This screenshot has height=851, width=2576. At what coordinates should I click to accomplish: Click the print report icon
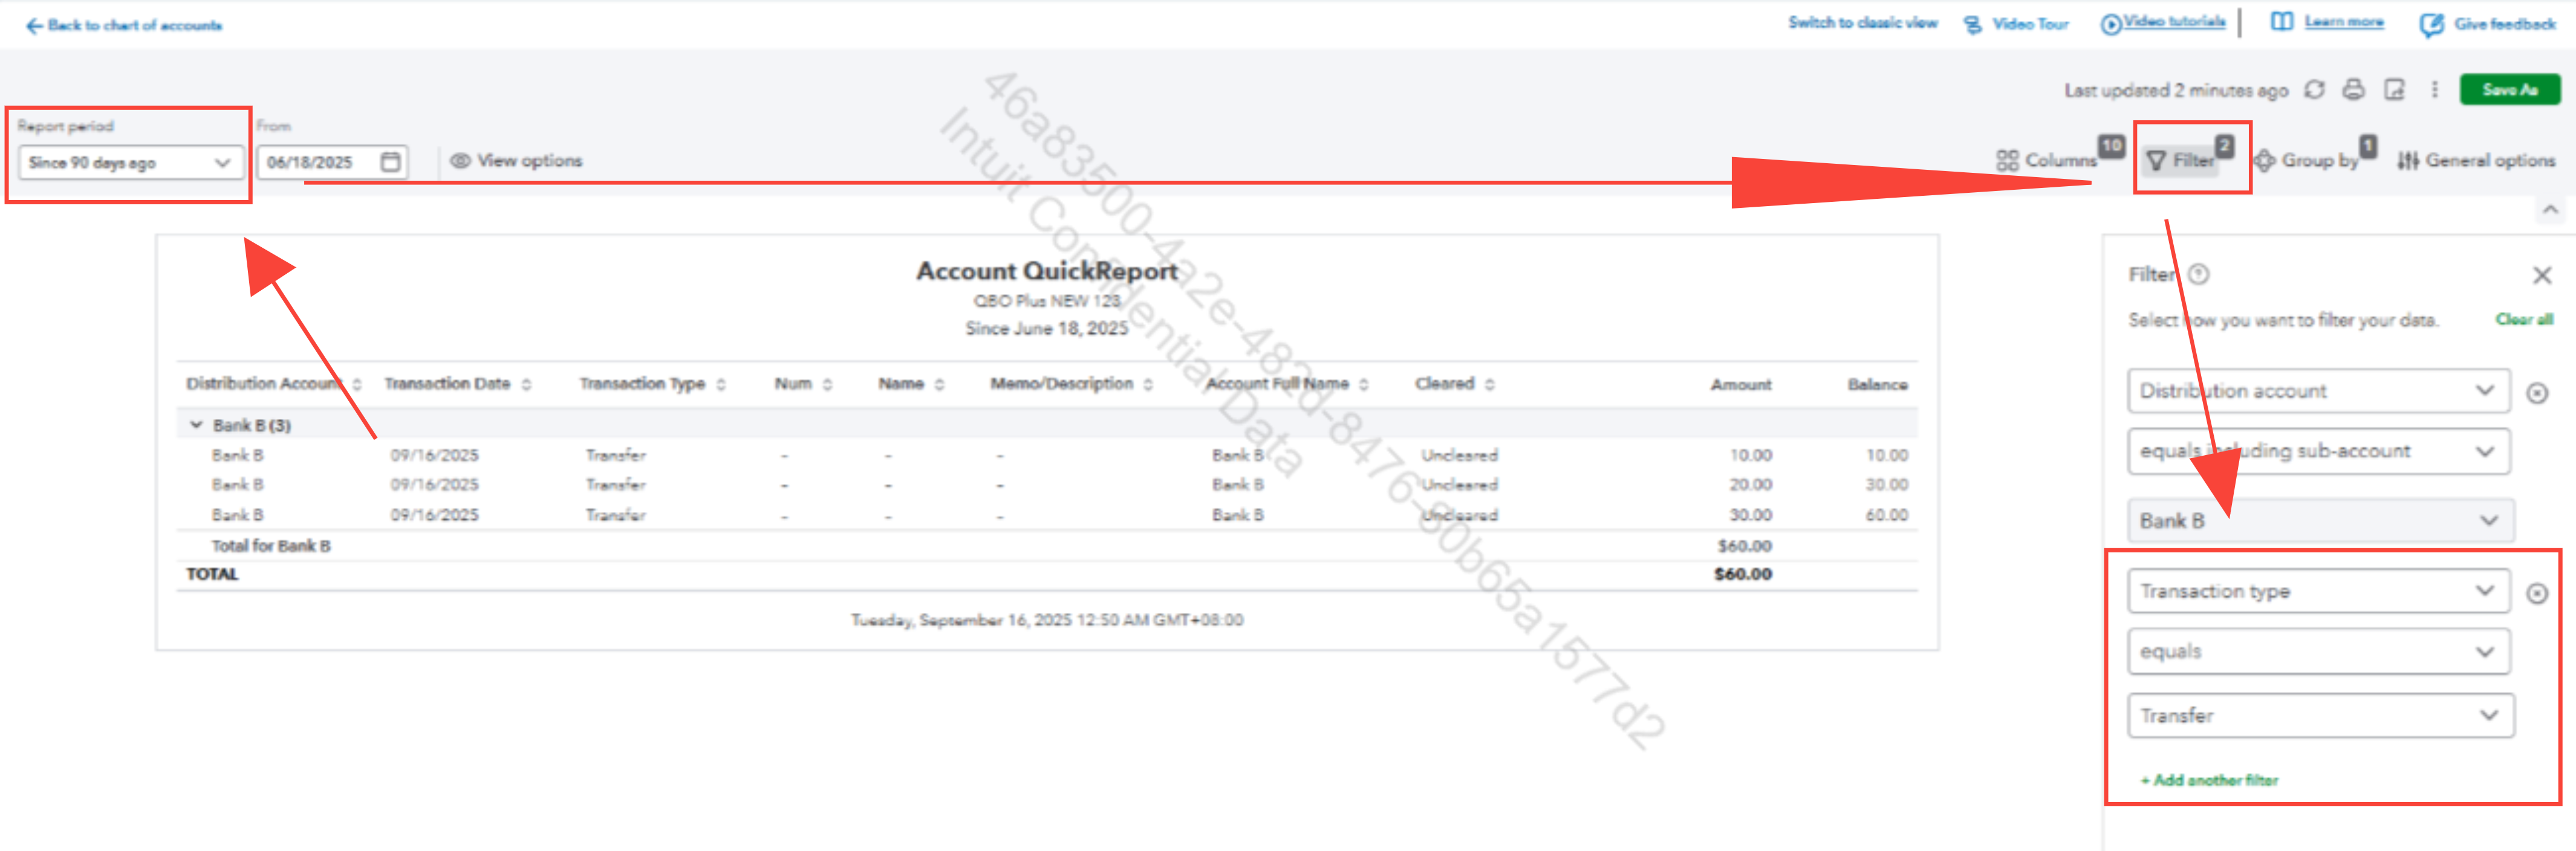coord(2354,90)
